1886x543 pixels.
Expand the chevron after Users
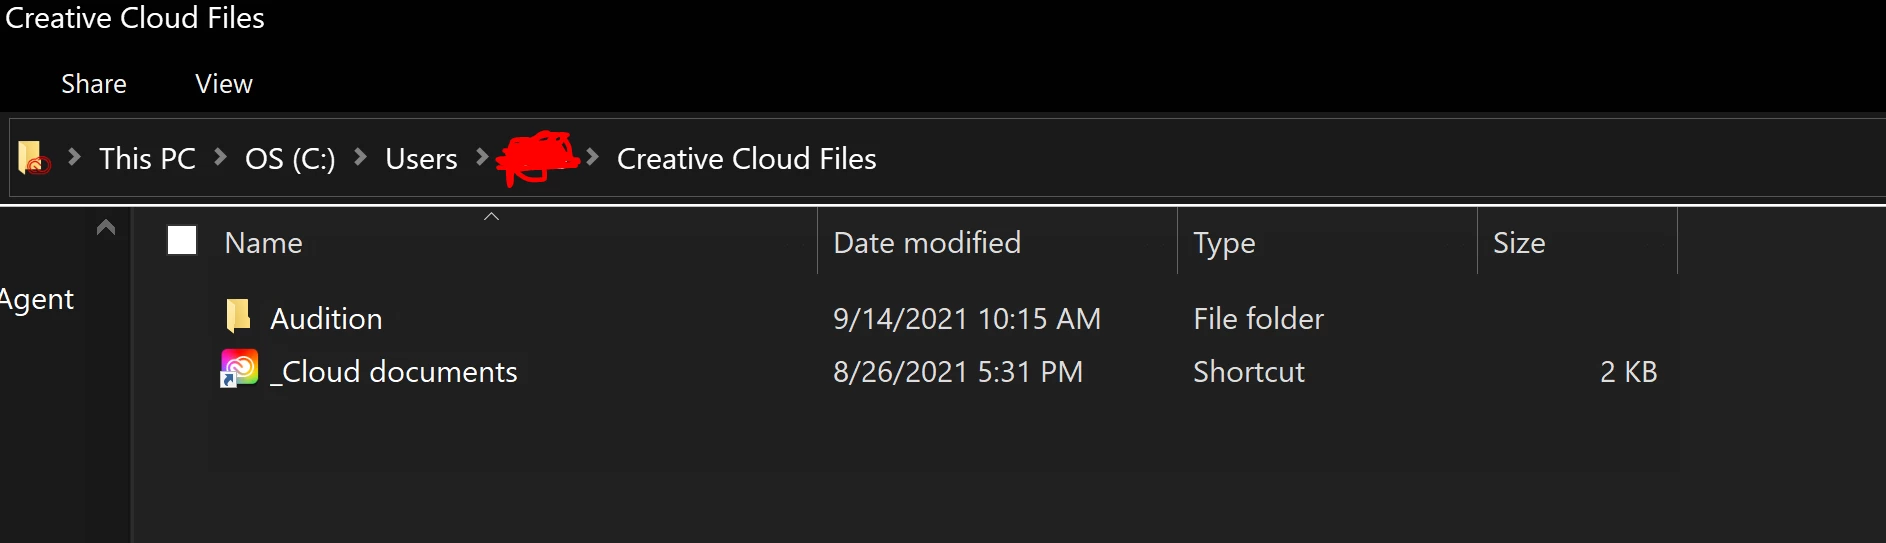[x=482, y=157]
